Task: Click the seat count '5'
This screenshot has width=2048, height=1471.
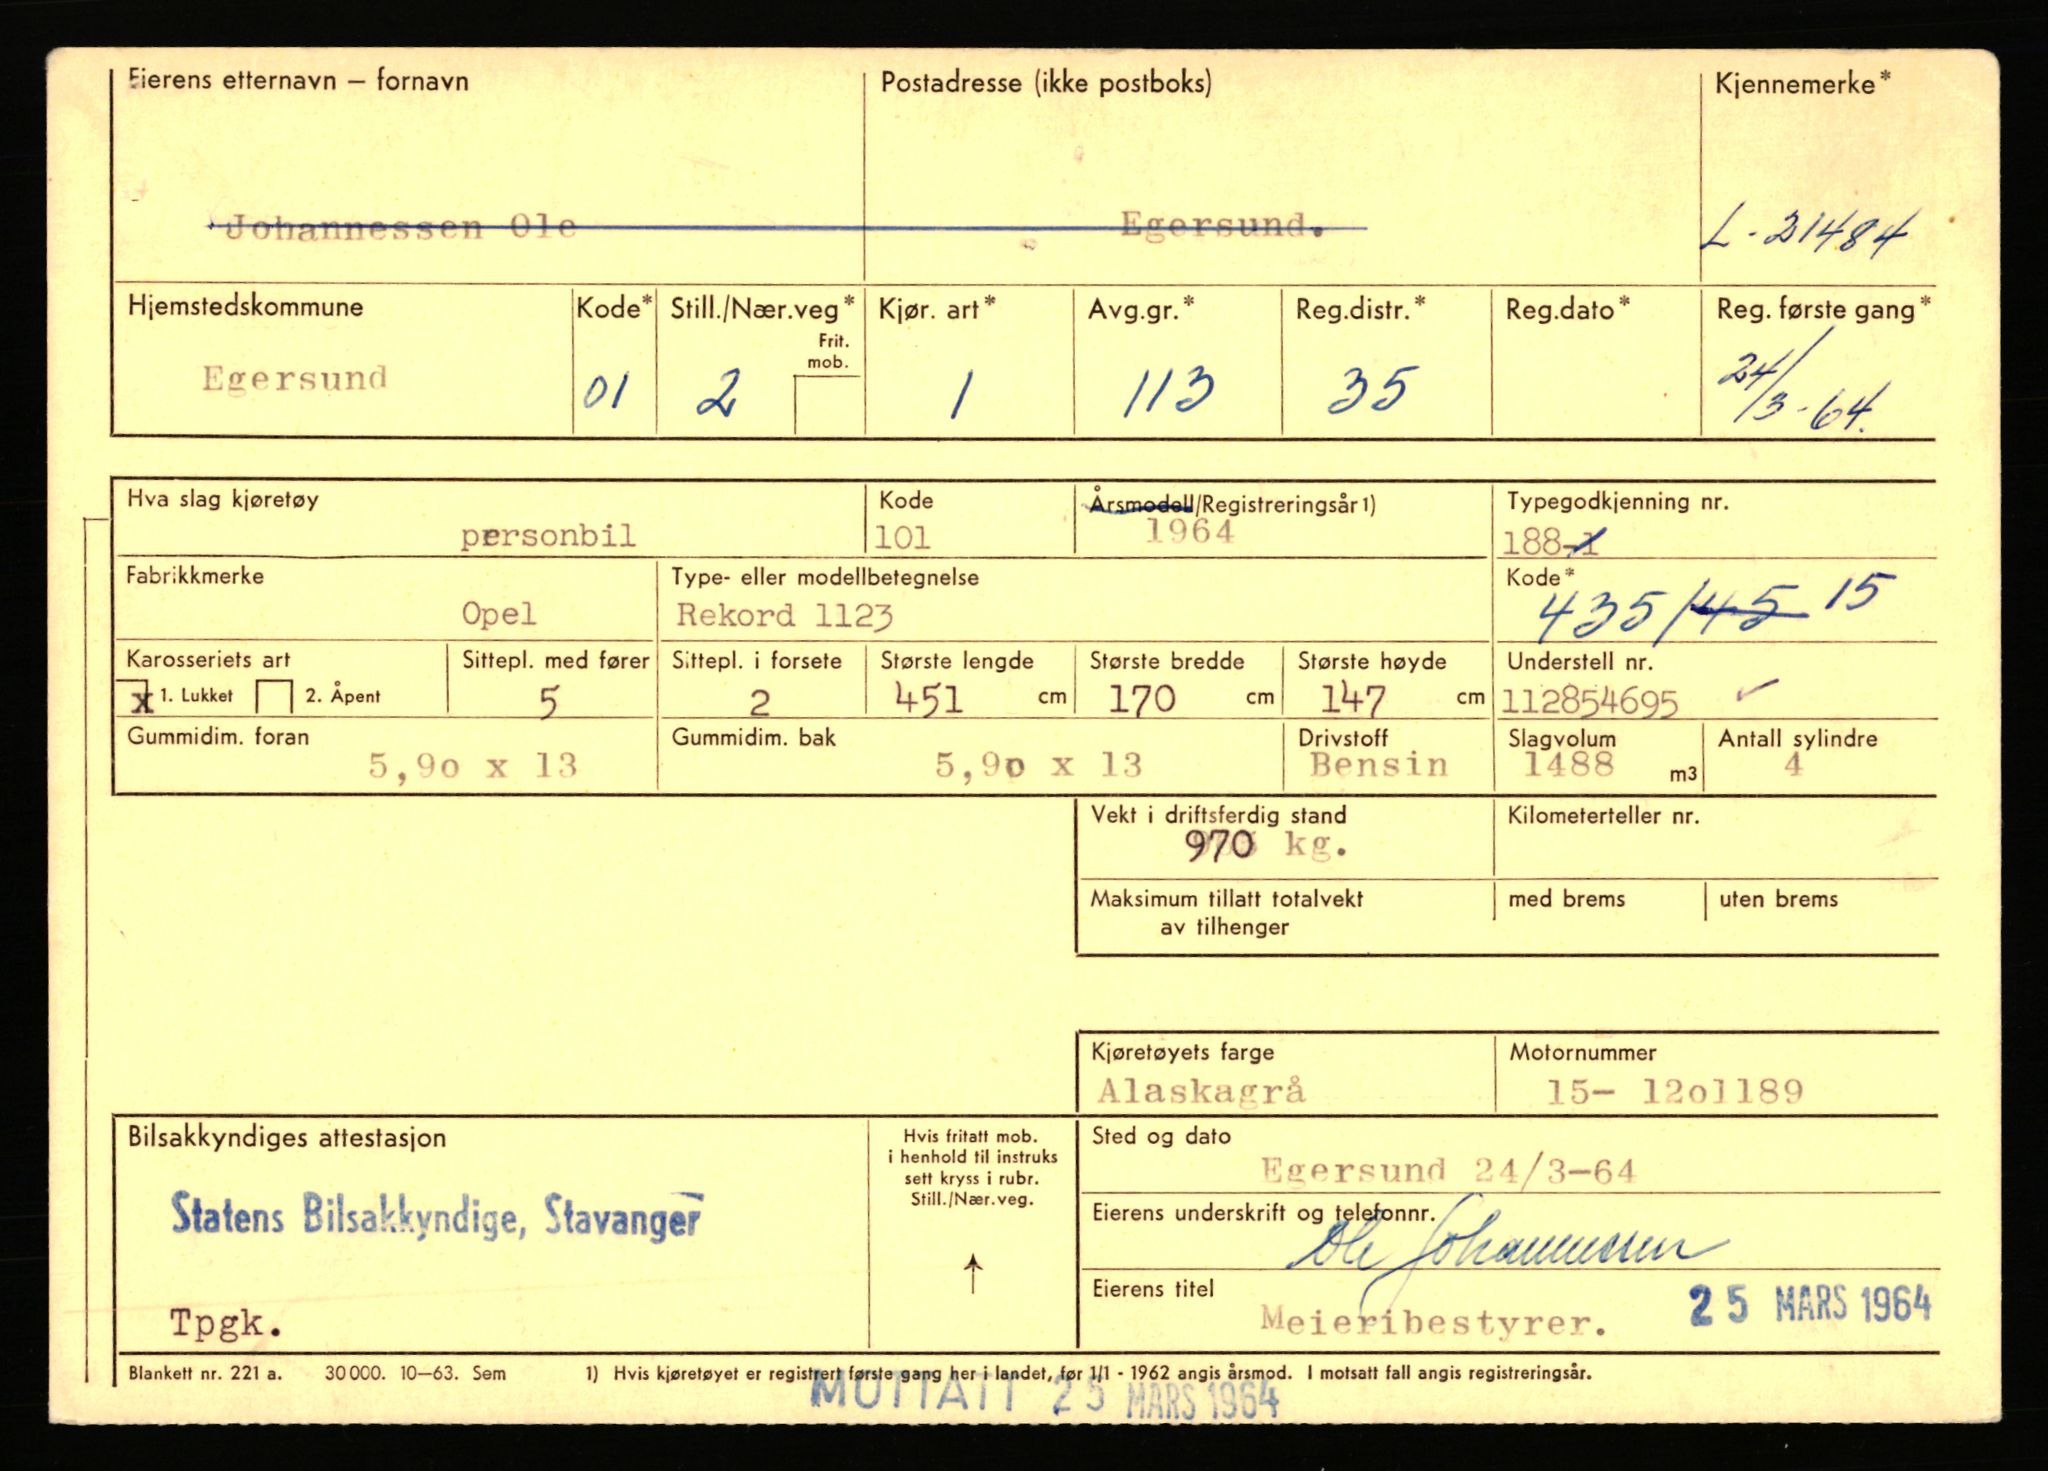Action: [548, 703]
